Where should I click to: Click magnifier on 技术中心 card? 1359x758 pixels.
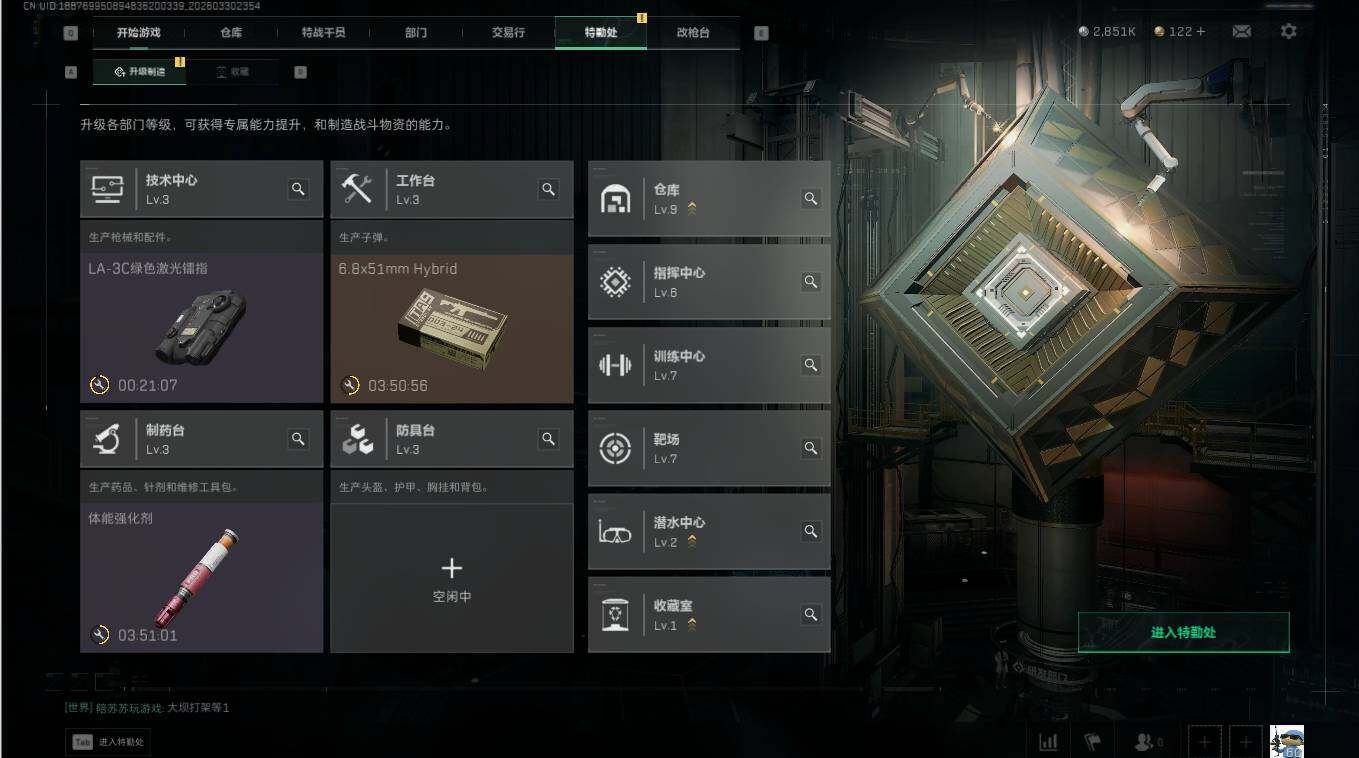[x=298, y=189]
